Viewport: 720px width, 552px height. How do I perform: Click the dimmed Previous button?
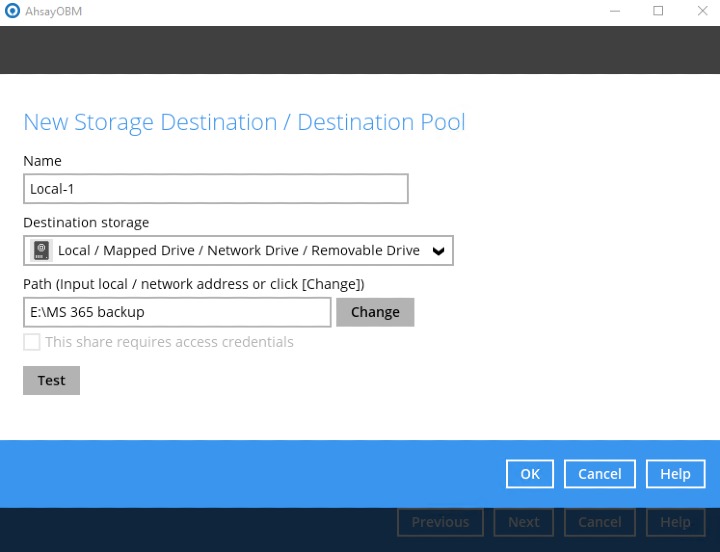coord(440,522)
